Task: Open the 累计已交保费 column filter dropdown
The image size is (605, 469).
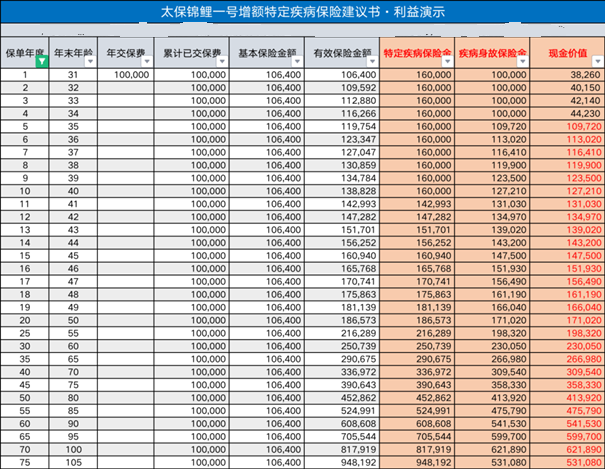Action: pos(222,61)
